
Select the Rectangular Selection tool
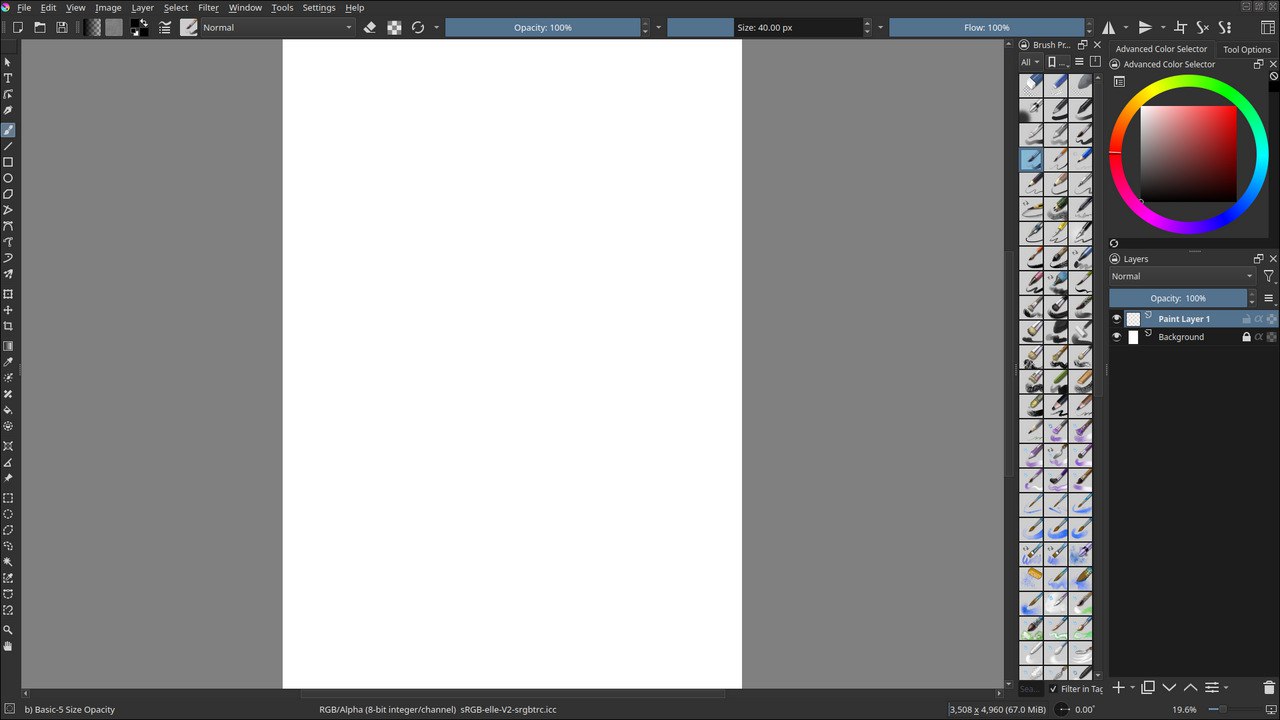8,498
